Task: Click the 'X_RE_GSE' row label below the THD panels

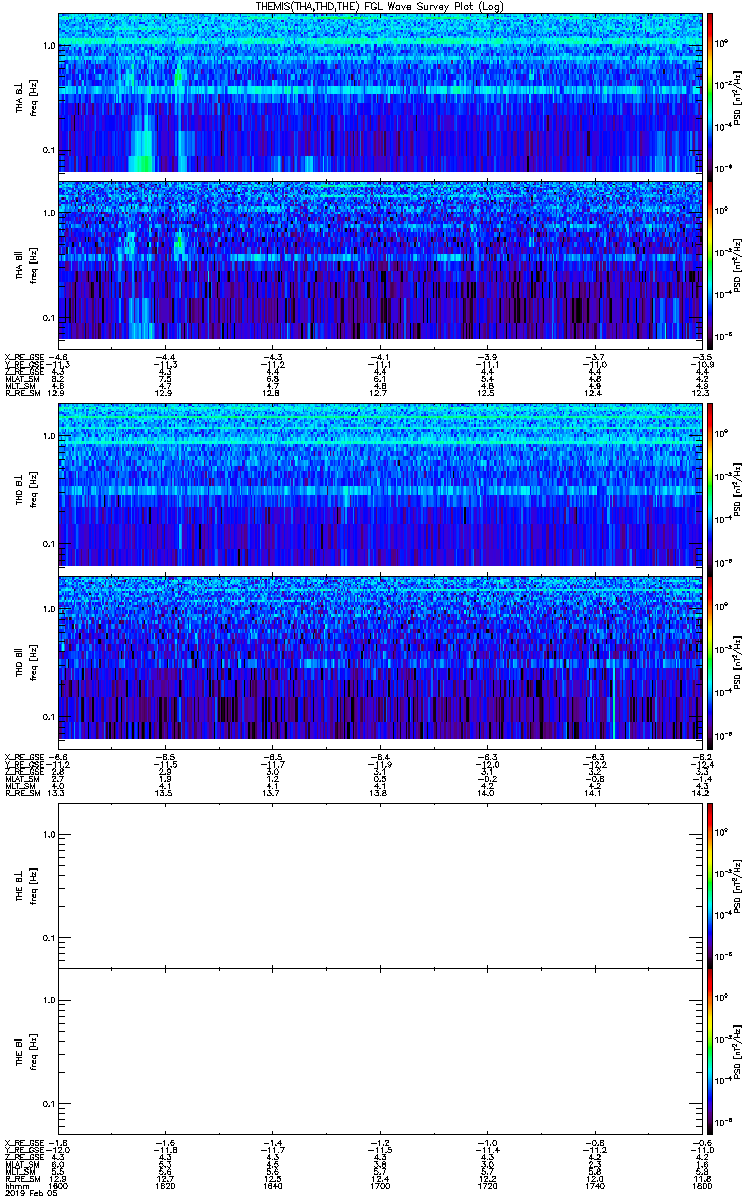Action: 23,756
